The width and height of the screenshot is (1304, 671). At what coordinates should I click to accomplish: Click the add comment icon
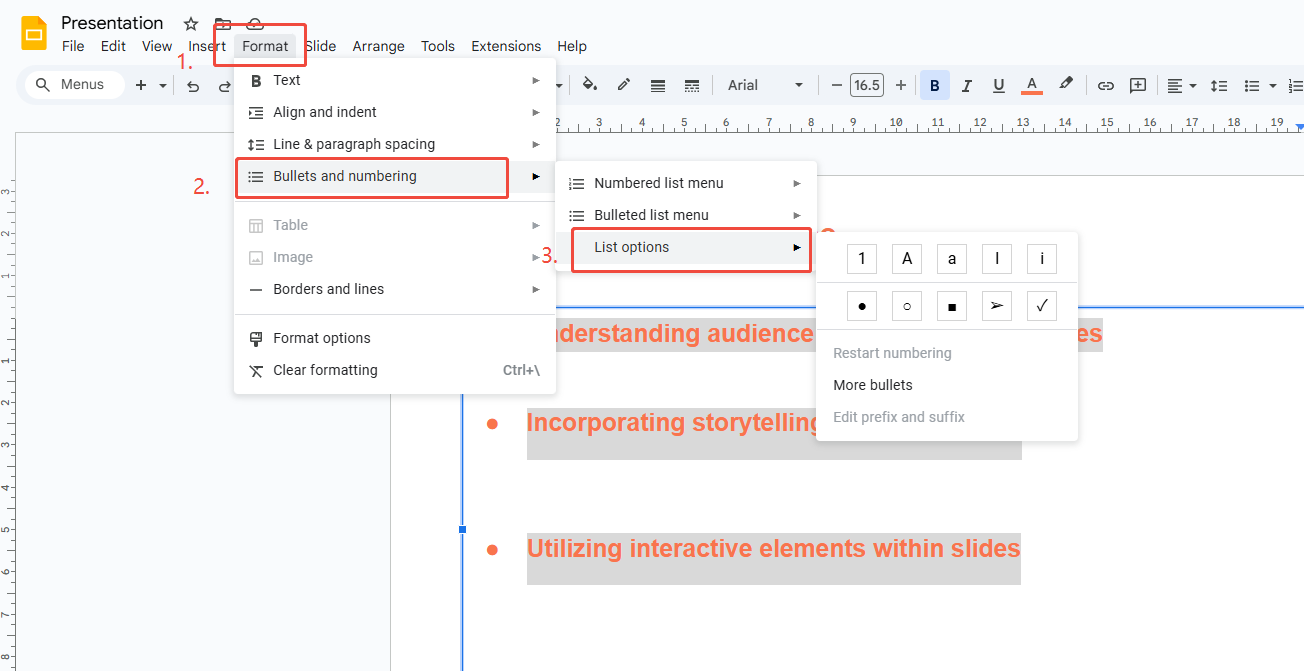(1138, 86)
